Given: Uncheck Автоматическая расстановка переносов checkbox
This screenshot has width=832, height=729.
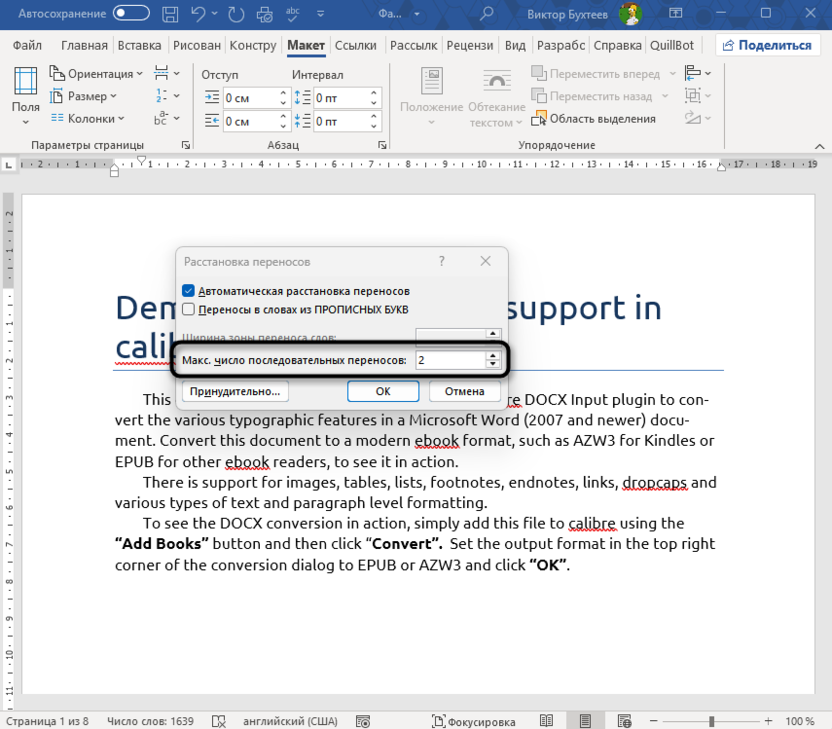Looking at the screenshot, I should click(188, 291).
